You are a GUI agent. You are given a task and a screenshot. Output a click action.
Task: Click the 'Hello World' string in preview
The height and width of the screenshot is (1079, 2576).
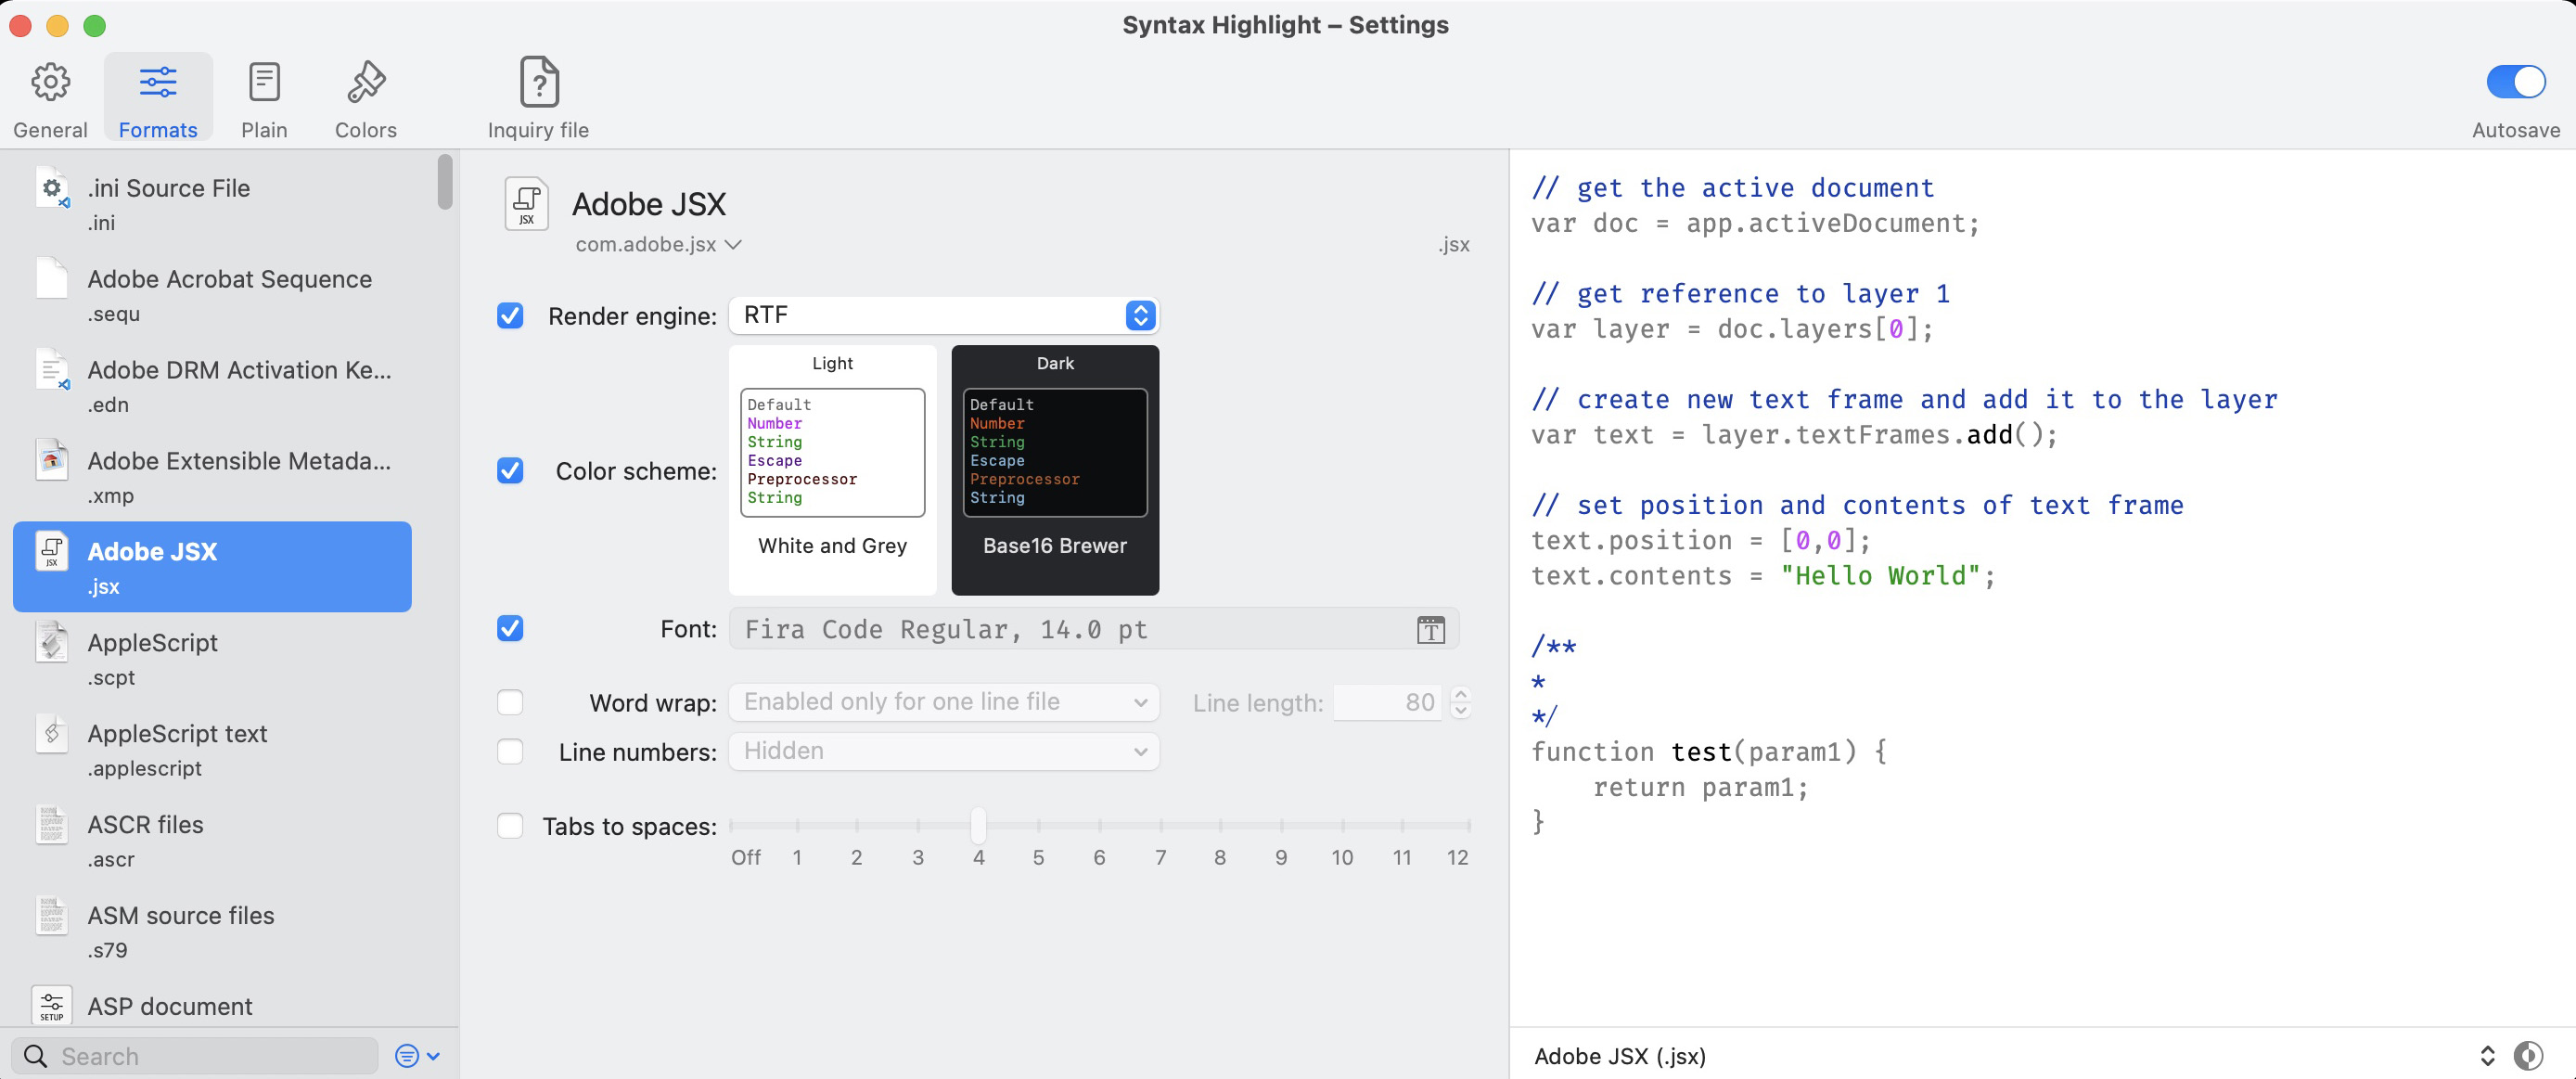tap(1881, 576)
